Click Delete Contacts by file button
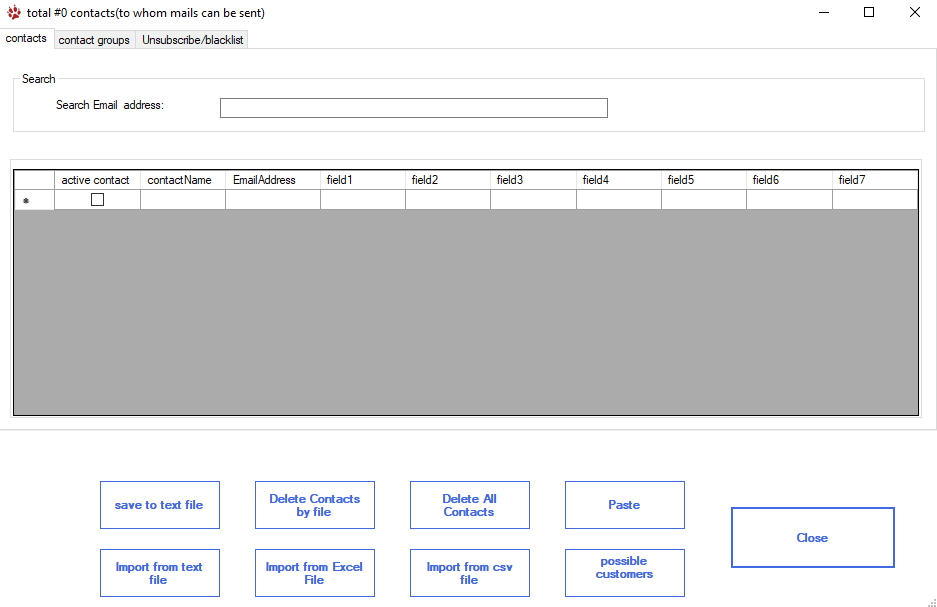The width and height of the screenshot is (937, 607). click(314, 505)
